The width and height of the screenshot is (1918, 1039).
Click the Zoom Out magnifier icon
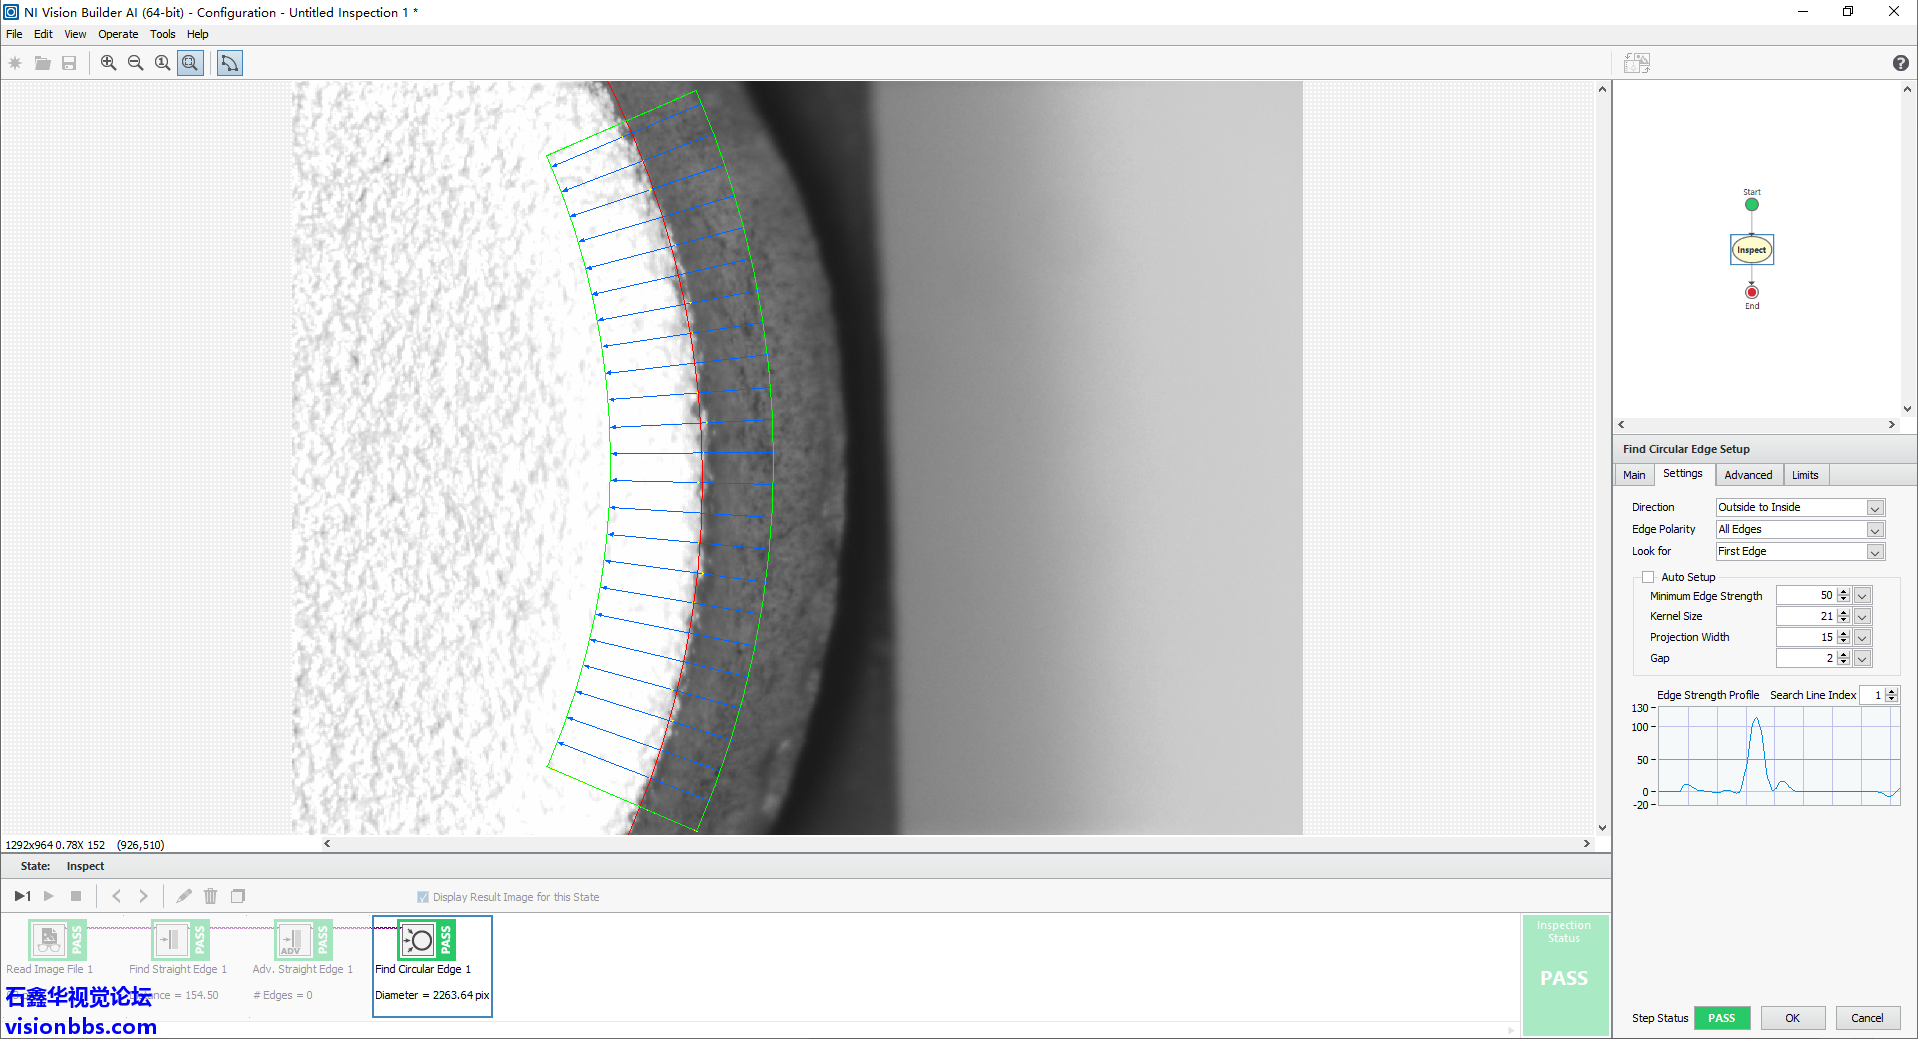[135, 63]
